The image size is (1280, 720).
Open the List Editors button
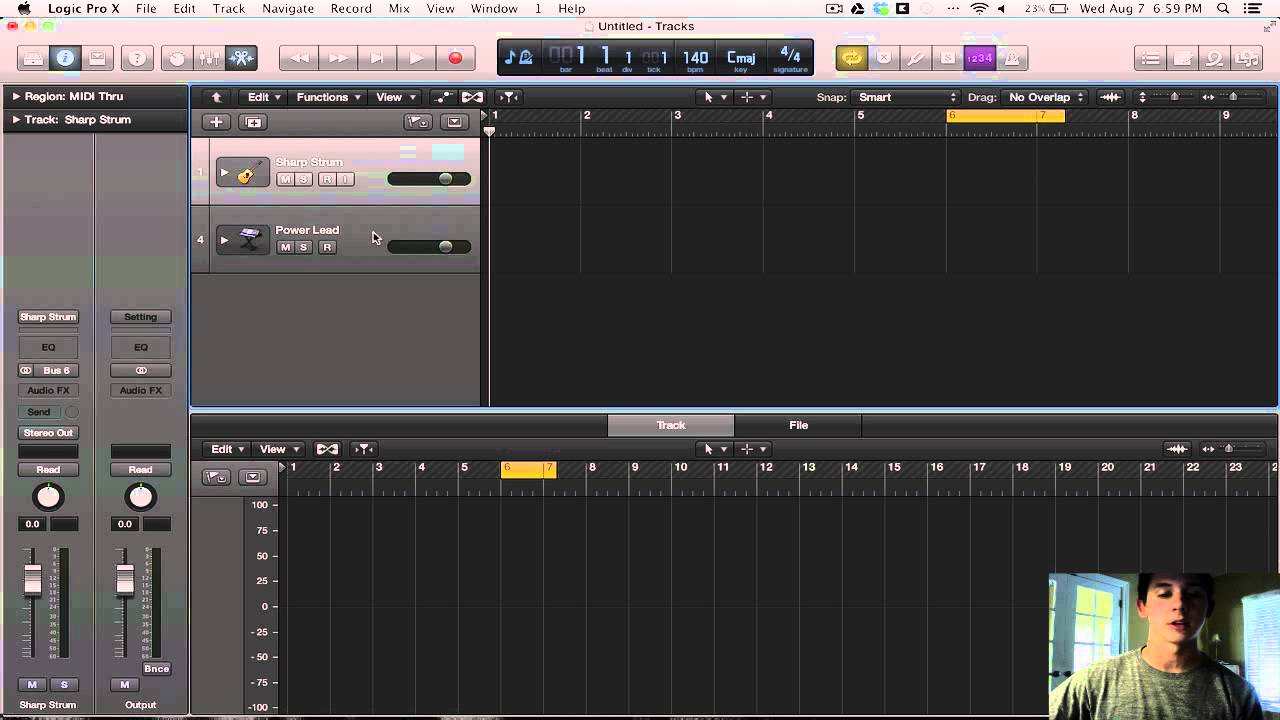(1151, 58)
